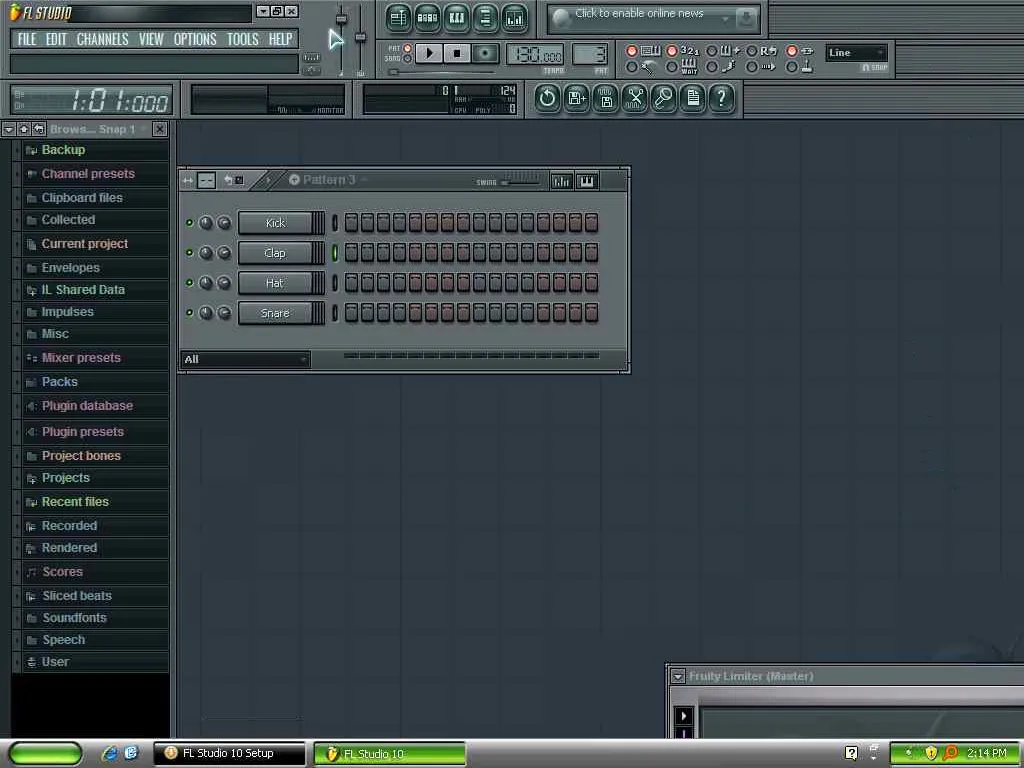Open the All channel group filter dropdown
This screenshot has height=768, width=1024.
(x=246, y=359)
